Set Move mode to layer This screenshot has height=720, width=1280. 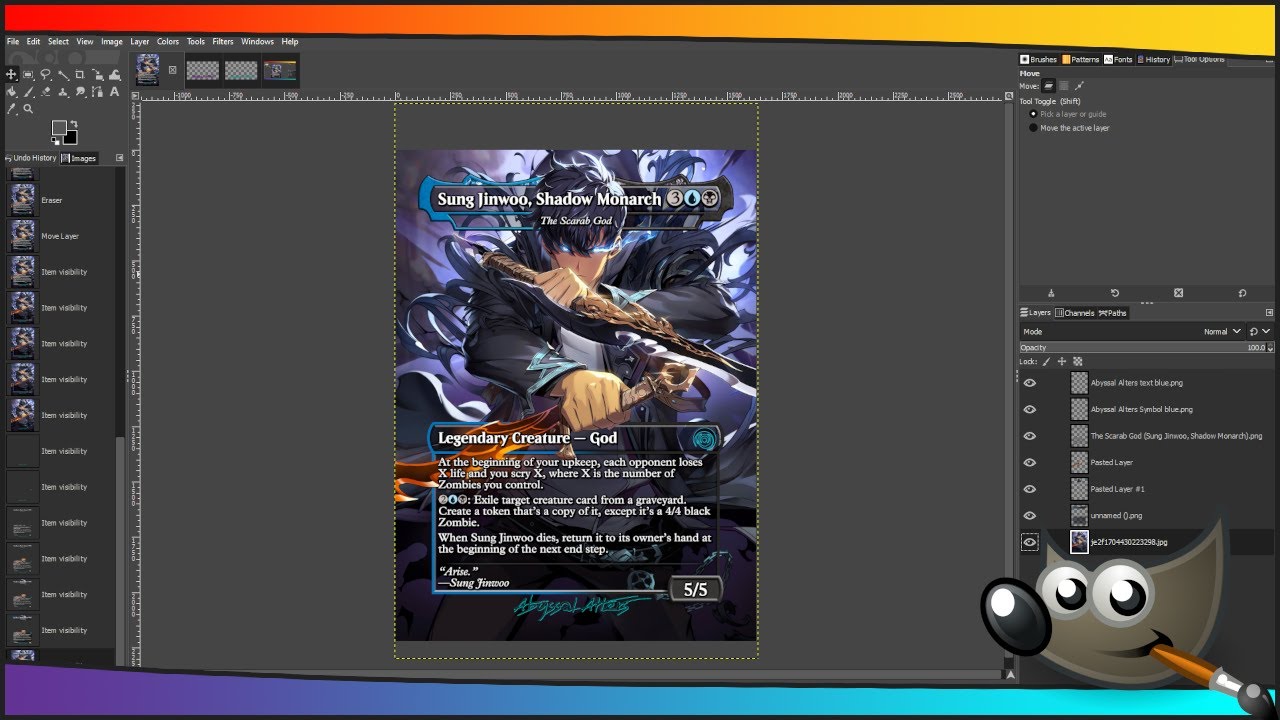pyautogui.click(x=1048, y=86)
